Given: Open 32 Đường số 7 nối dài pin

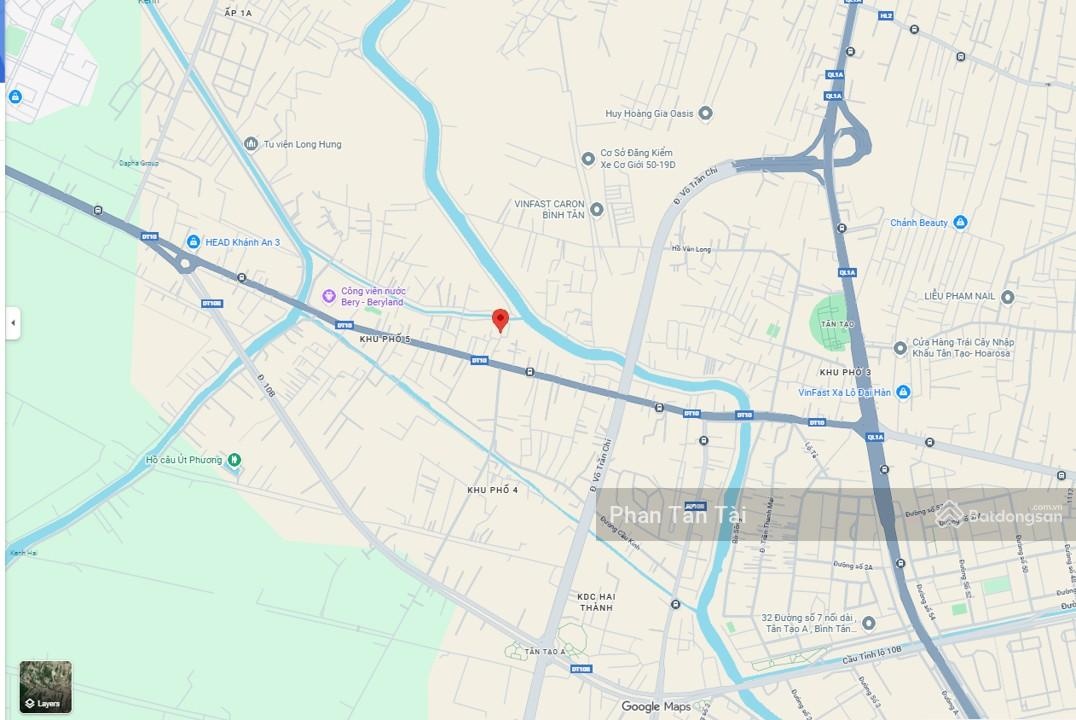Looking at the screenshot, I should click(x=869, y=623).
